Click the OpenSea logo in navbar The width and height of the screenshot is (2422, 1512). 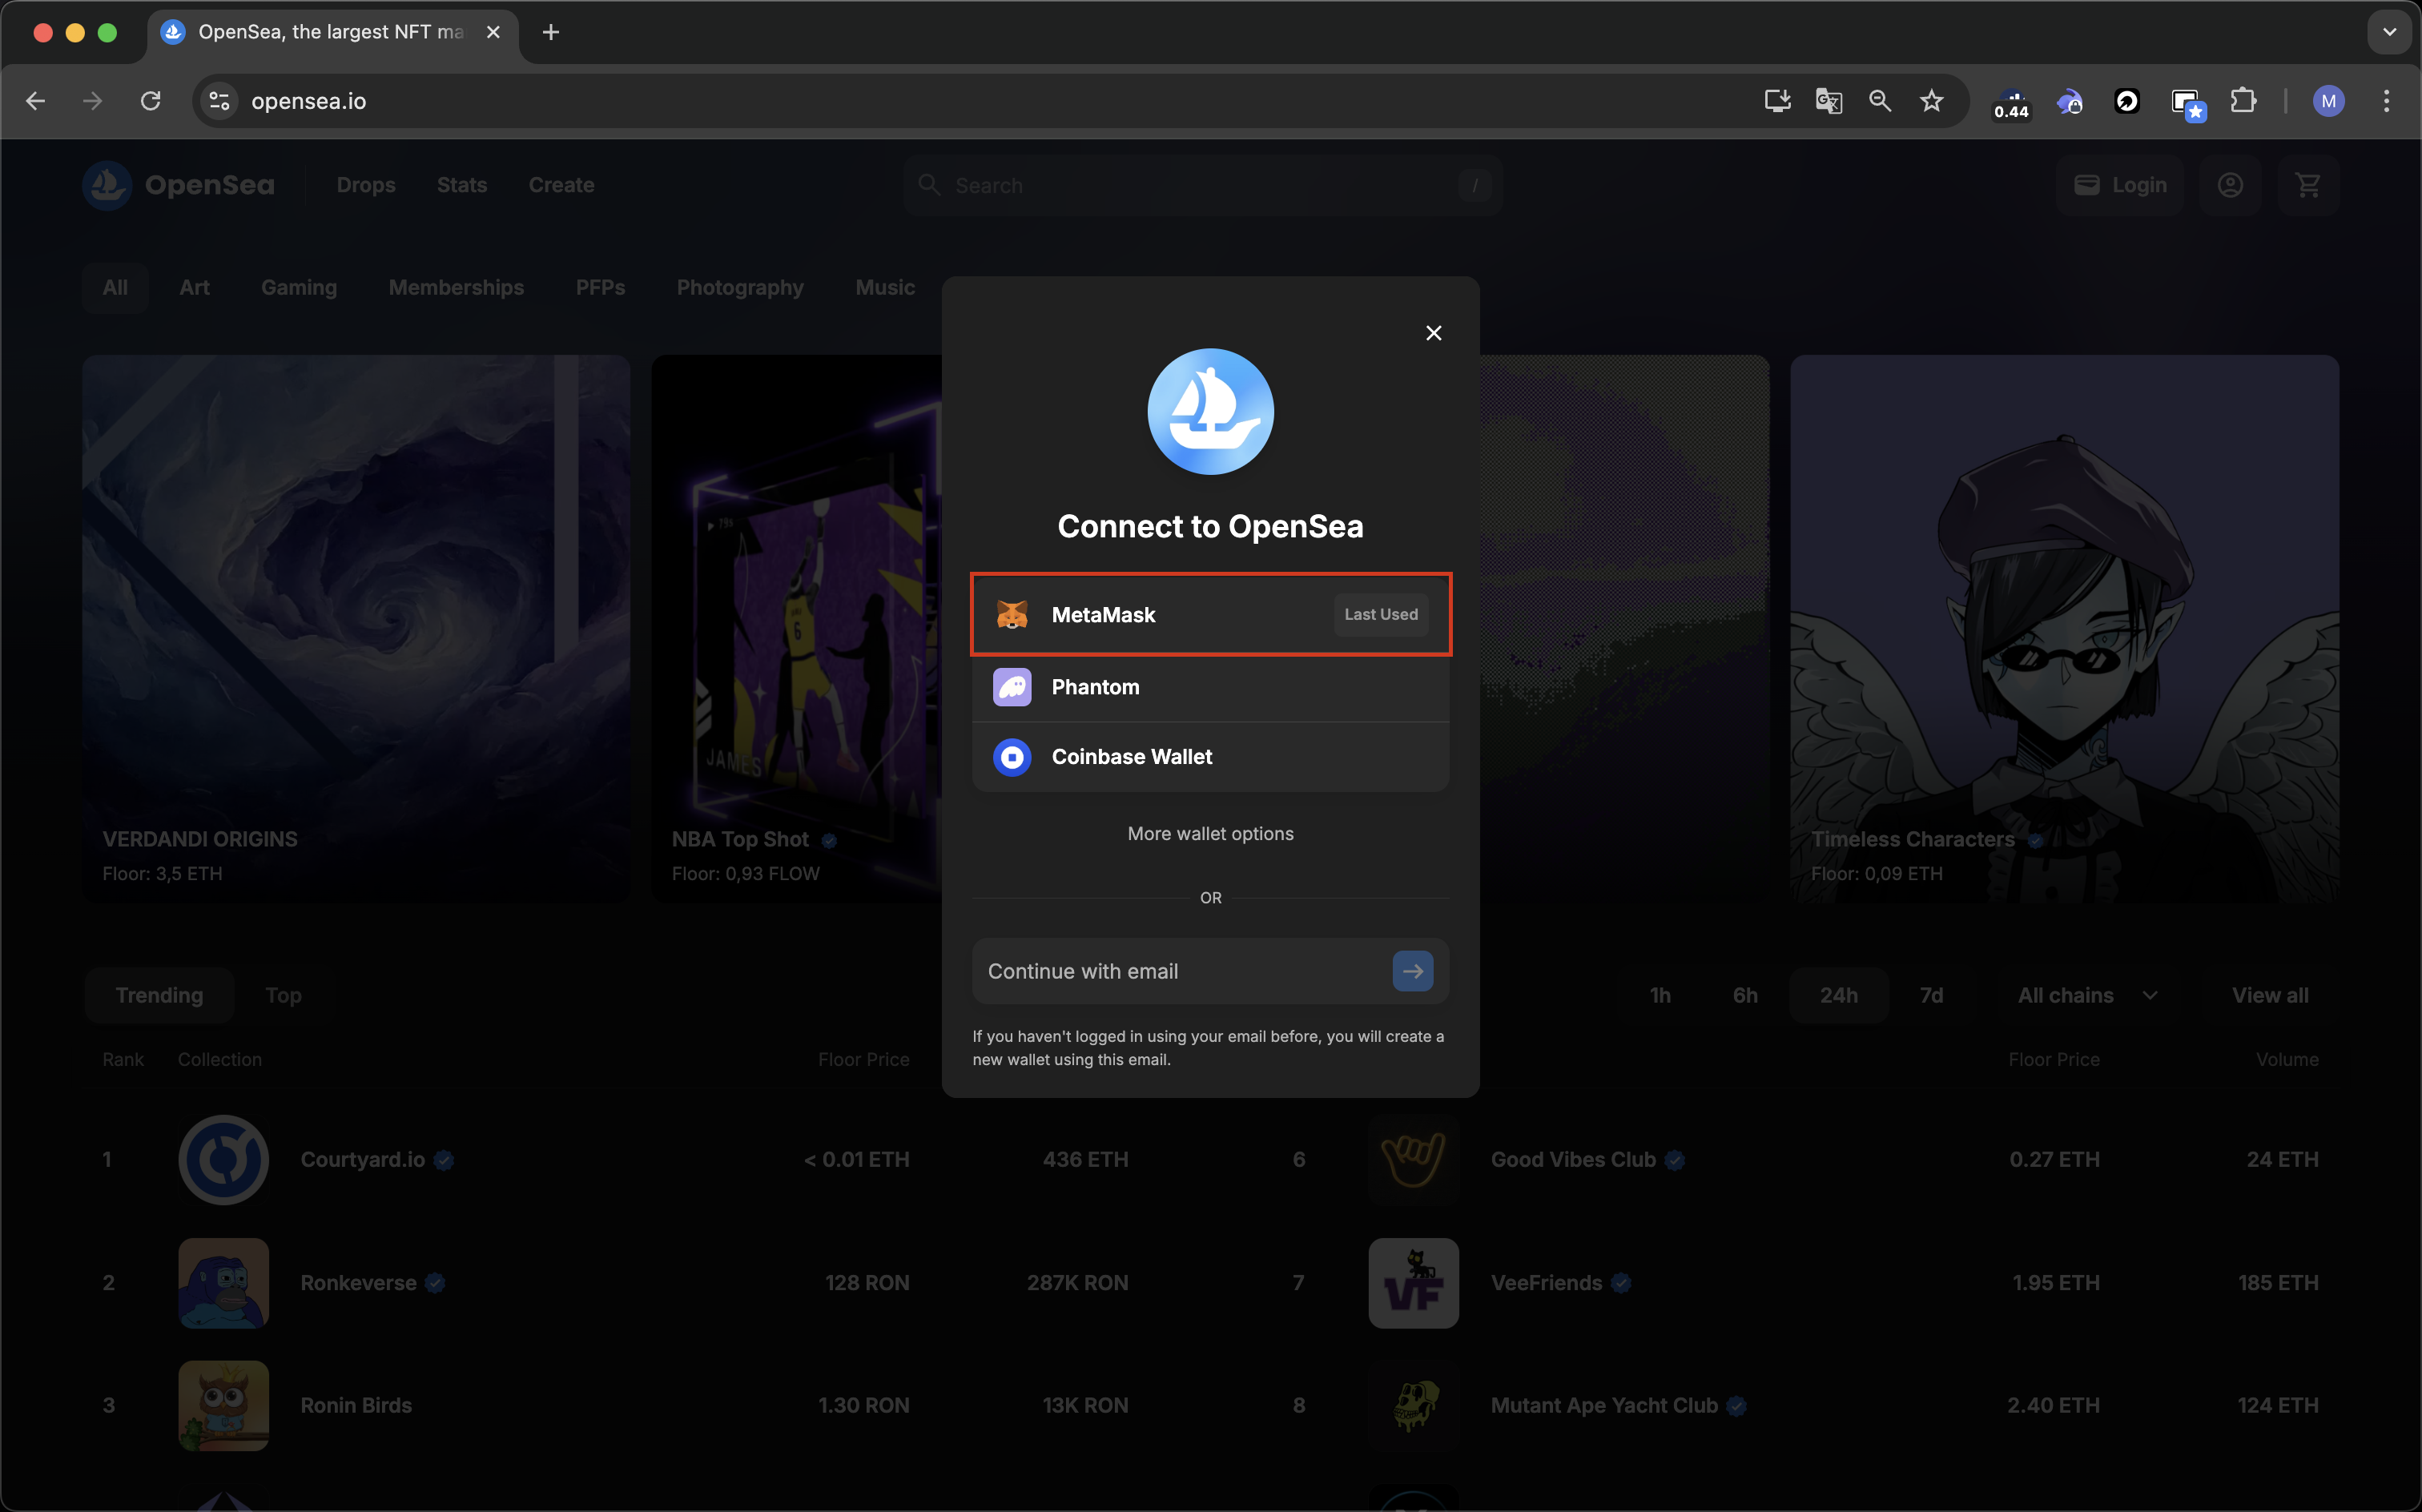point(178,185)
